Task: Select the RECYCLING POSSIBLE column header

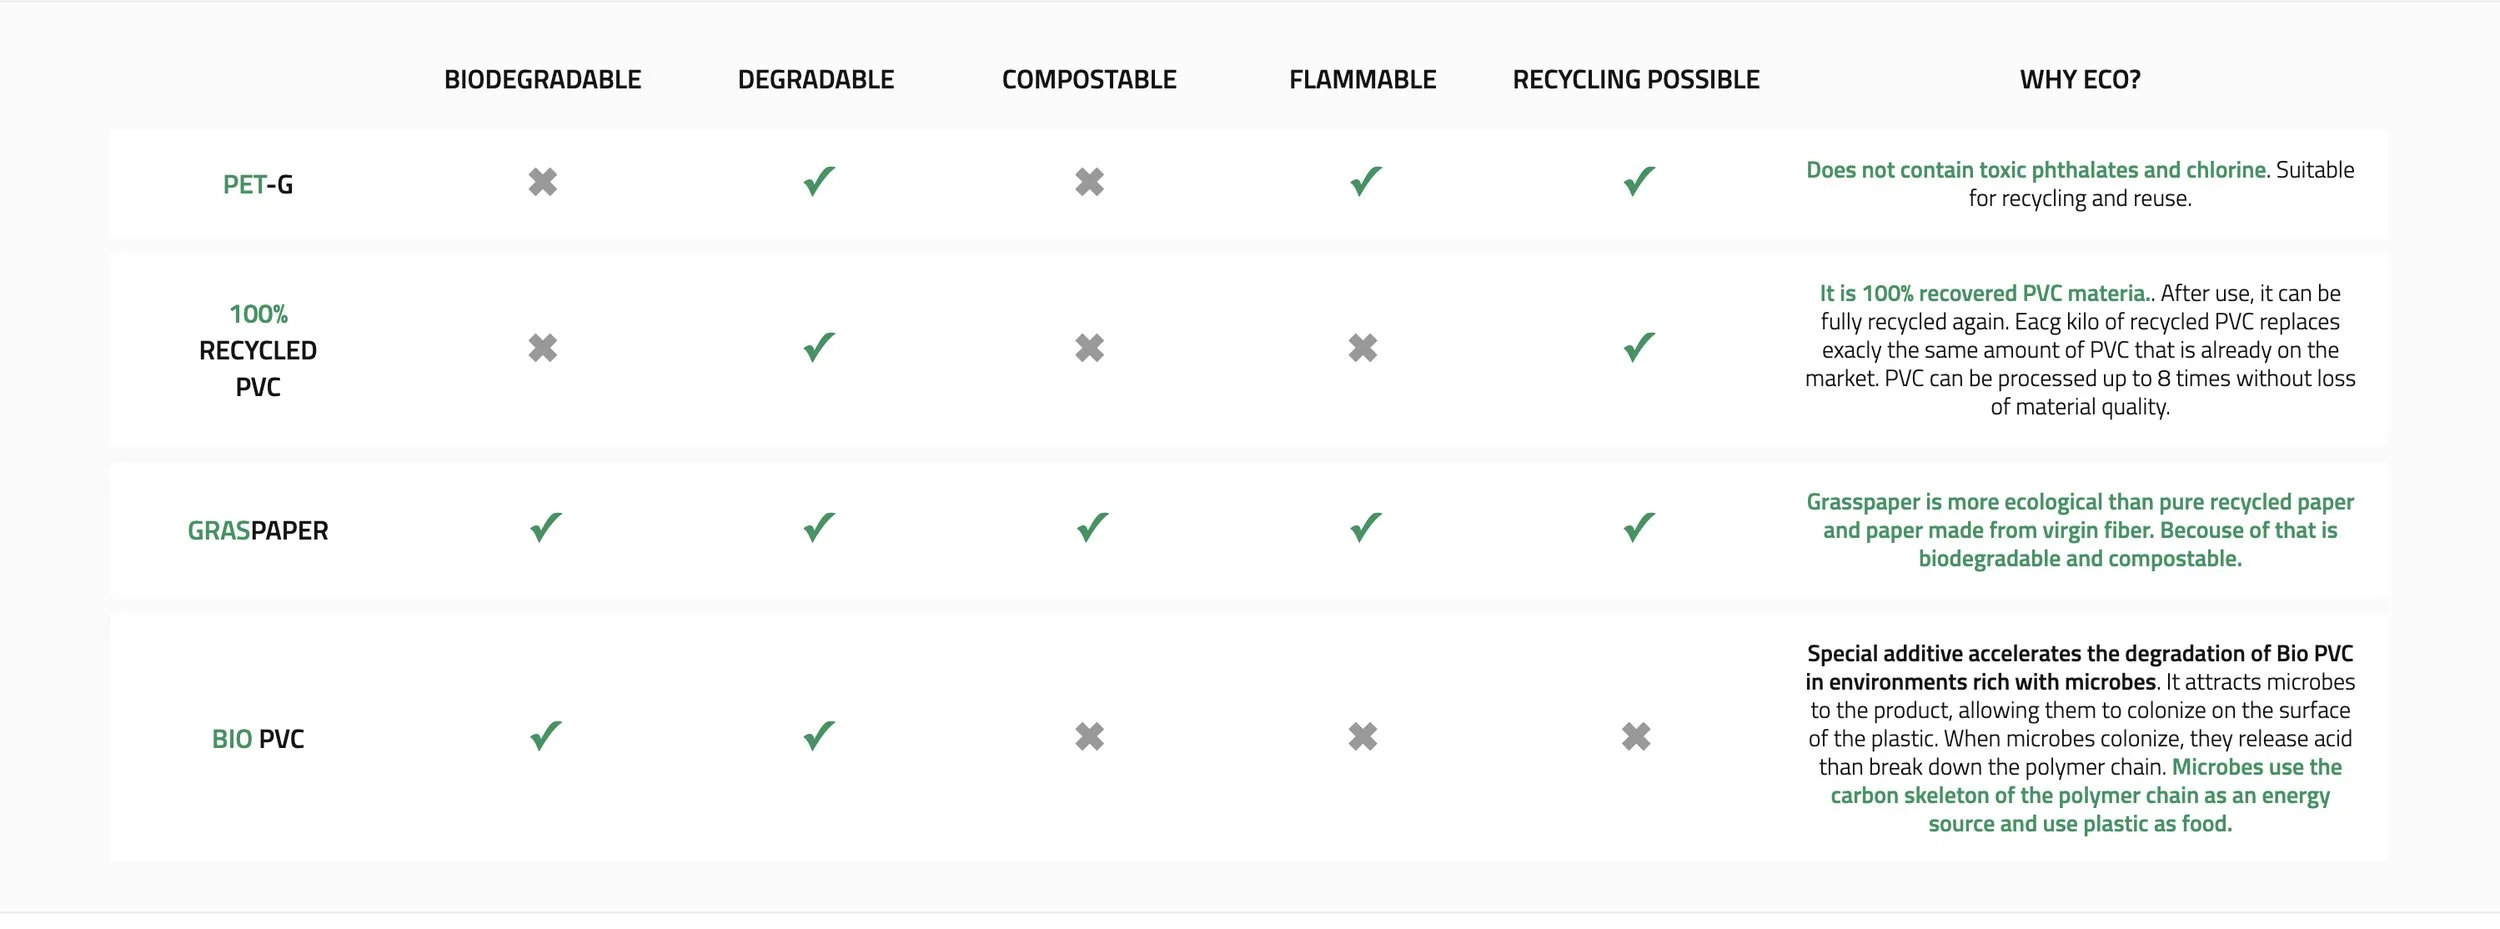Action: pyautogui.click(x=1636, y=80)
